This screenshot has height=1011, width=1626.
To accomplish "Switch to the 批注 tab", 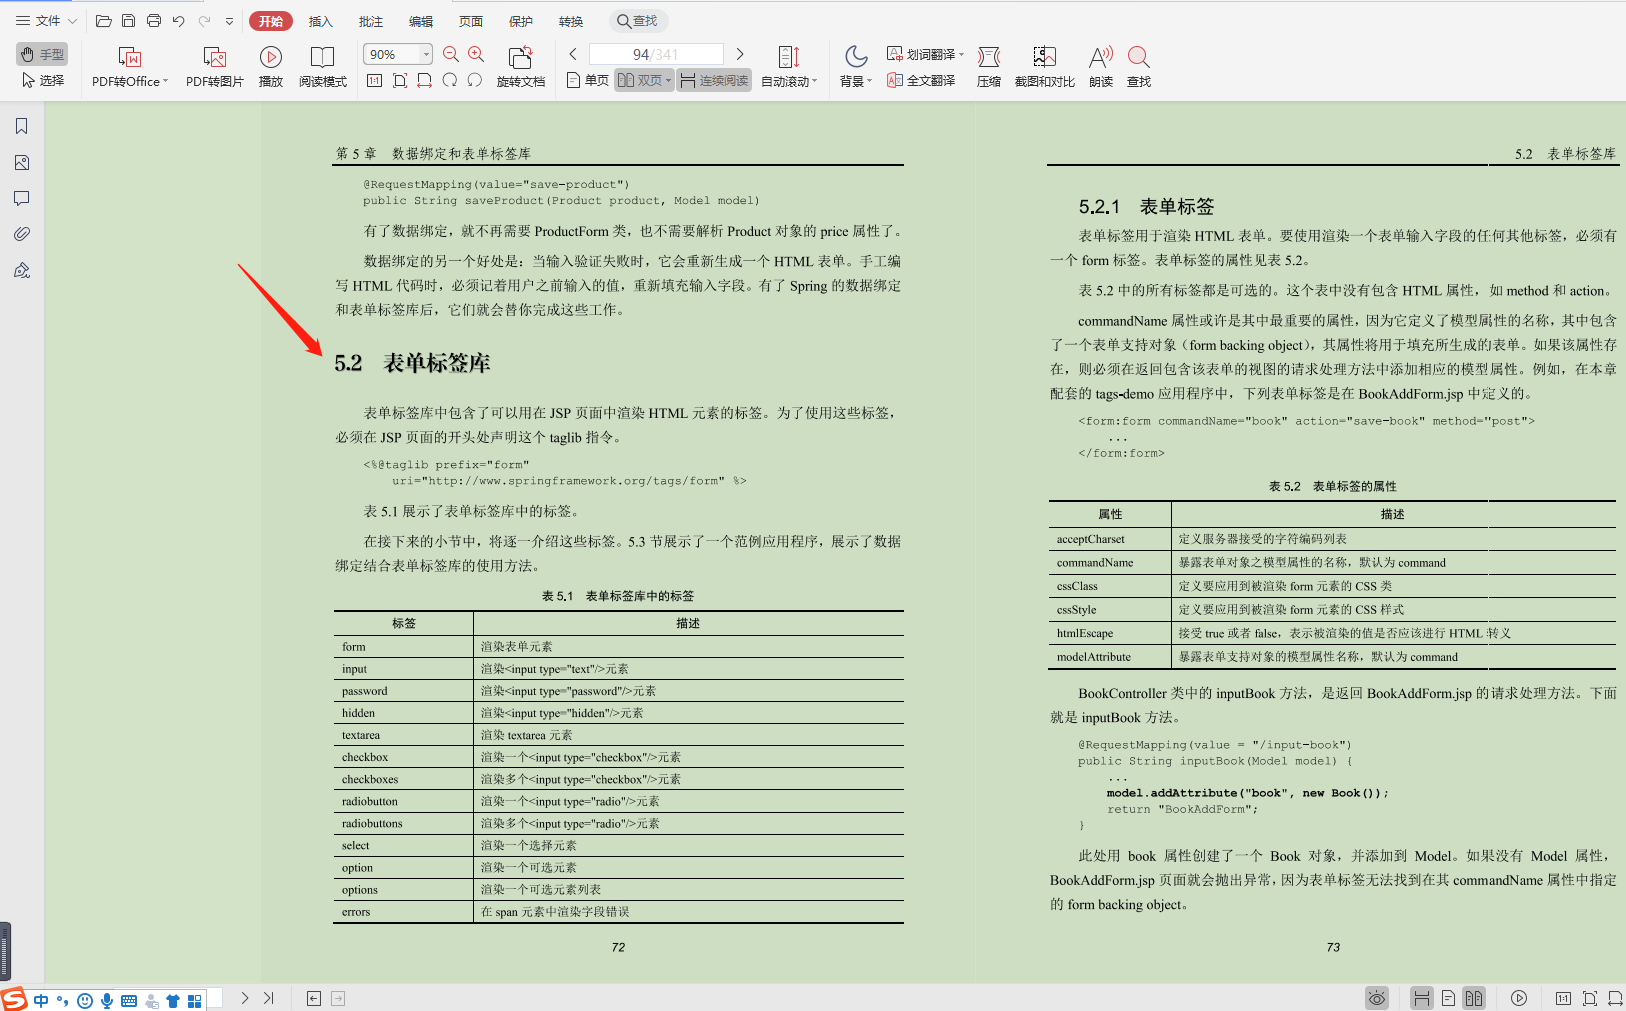I will coord(370,21).
